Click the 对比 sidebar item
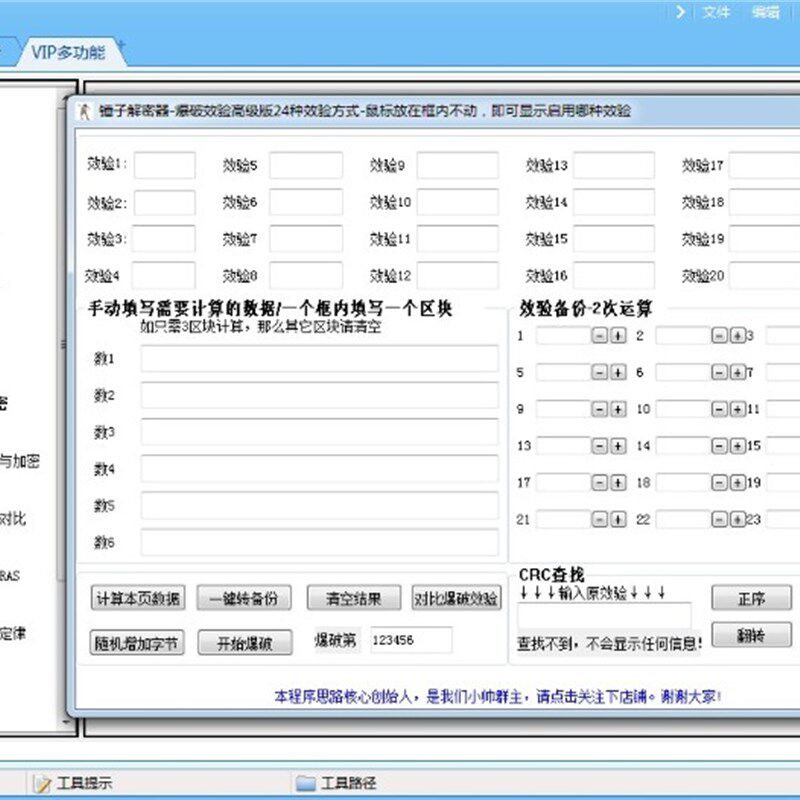800x800 pixels. coord(13,519)
